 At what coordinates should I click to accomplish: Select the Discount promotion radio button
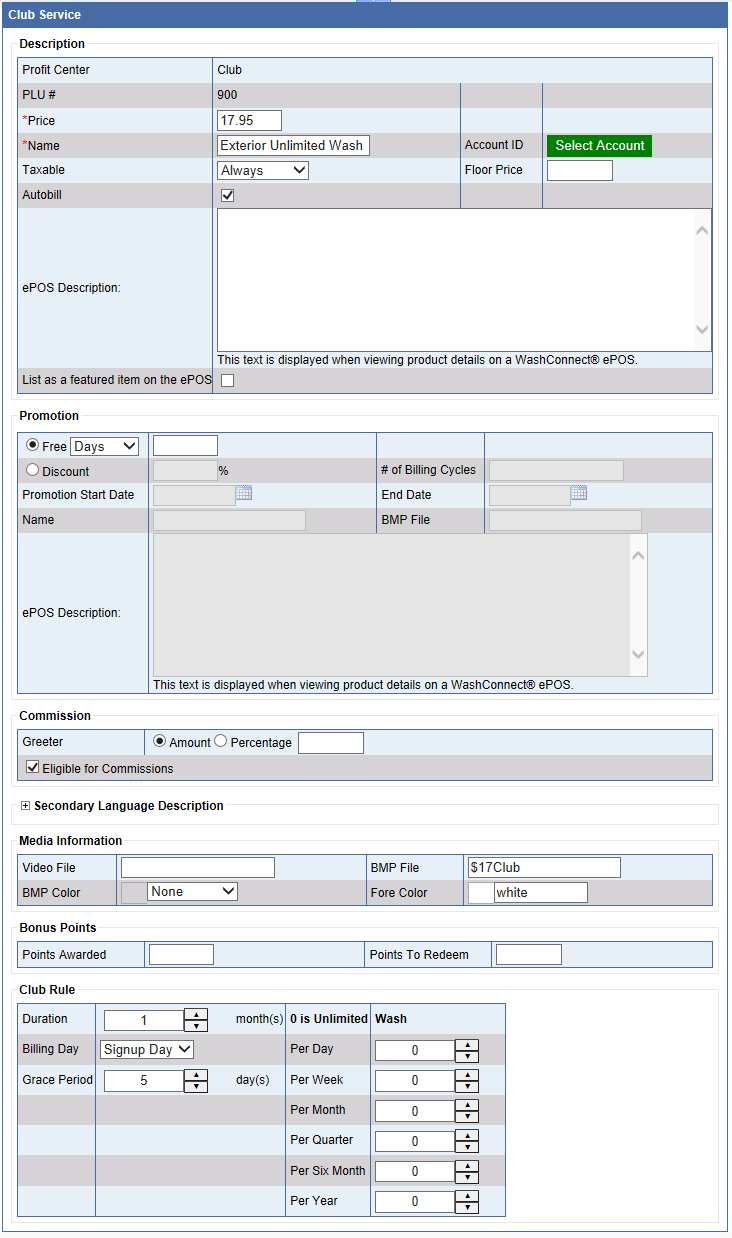[32, 470]
